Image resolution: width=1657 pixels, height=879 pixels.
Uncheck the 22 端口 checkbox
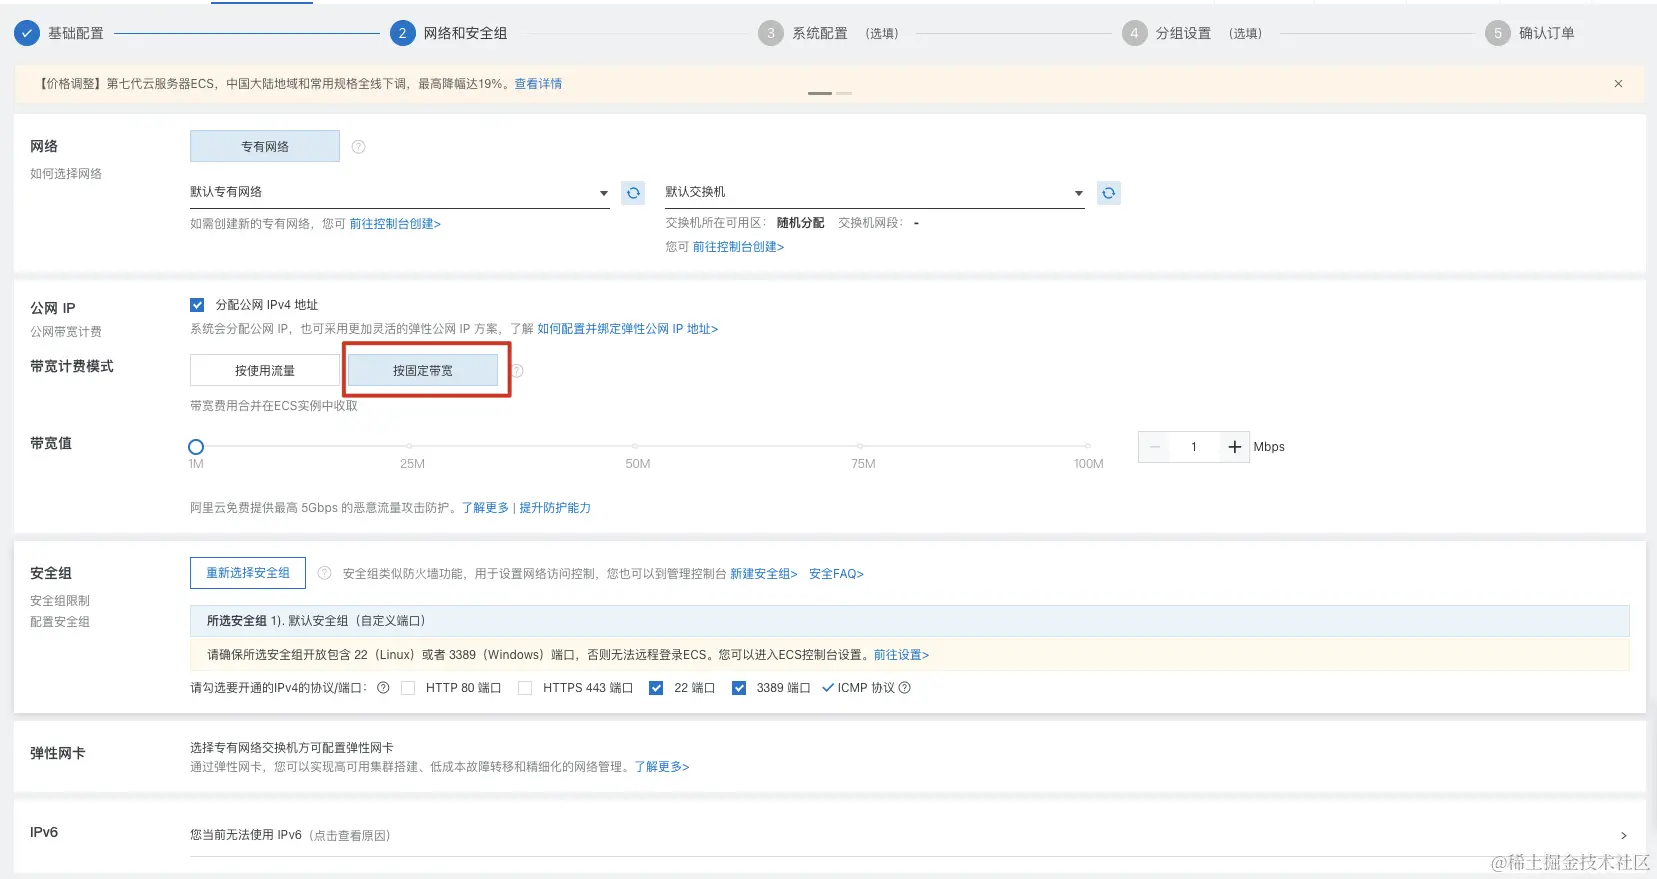click(656, 688)
